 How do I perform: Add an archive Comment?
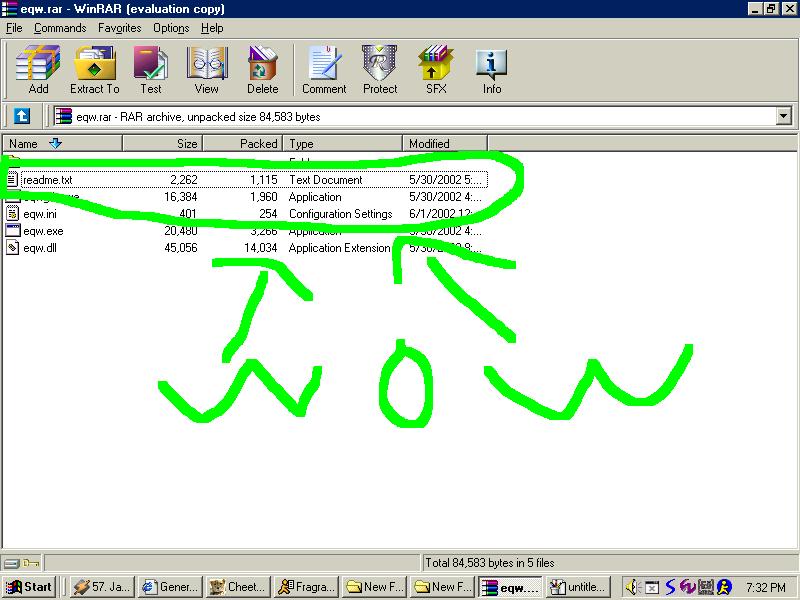point(324,69)
